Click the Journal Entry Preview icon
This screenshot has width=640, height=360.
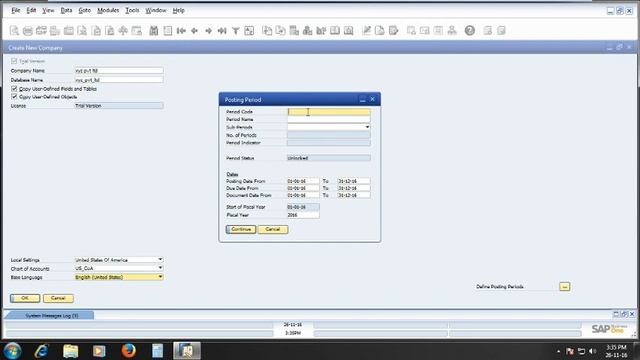(349, 31)
